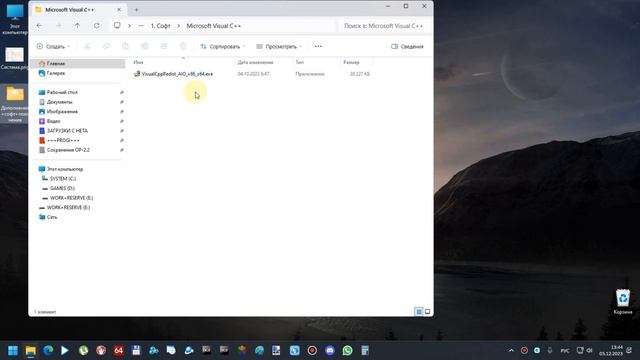640x360 pixels.
Task: Select Система.png desktop file thumbnail
Action: [15, 58]
